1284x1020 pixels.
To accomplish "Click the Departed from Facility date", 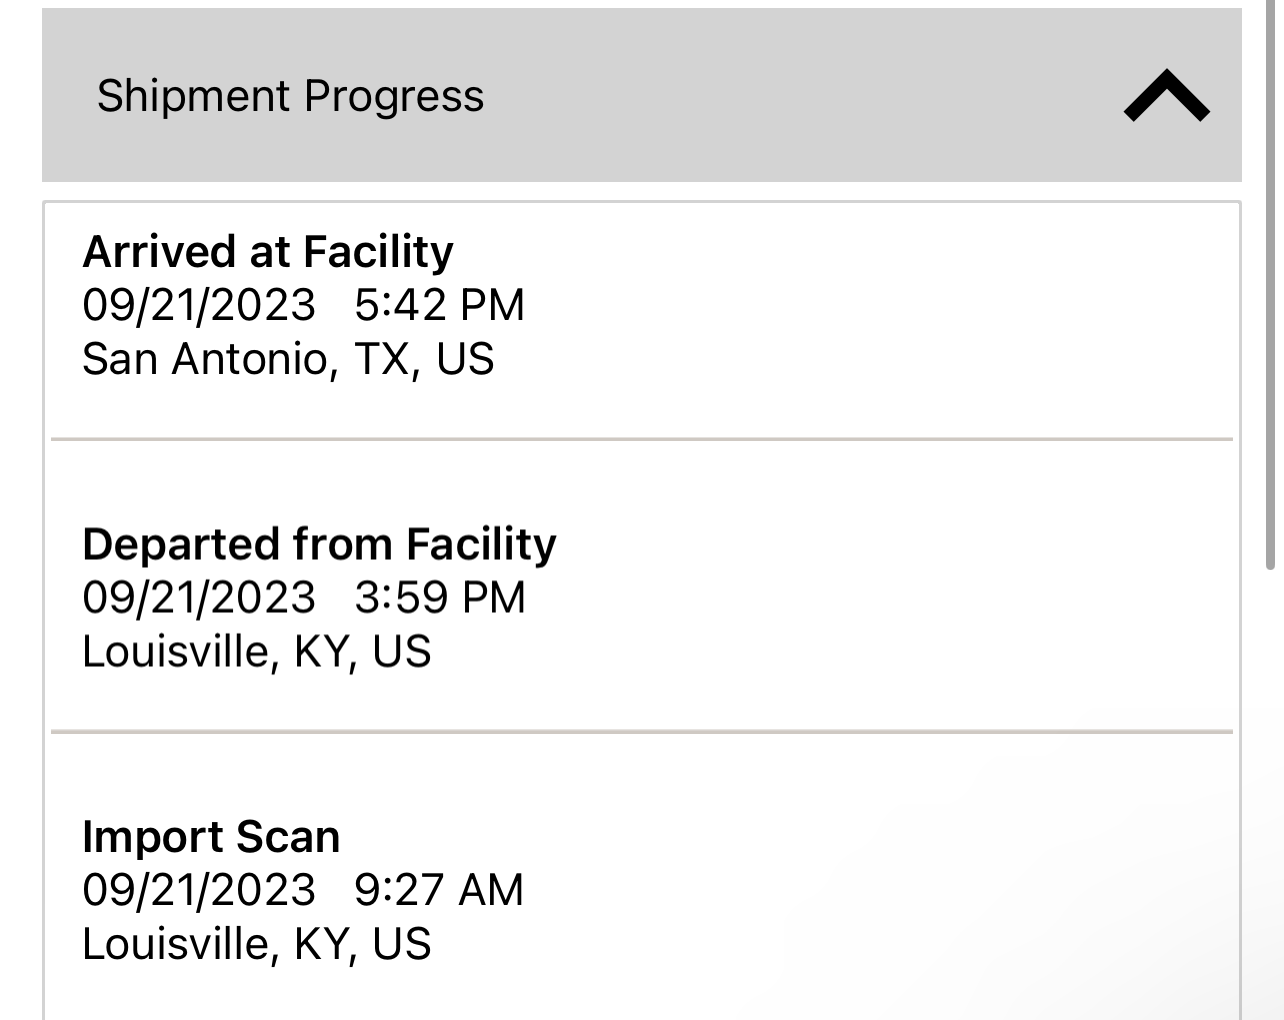I will coord(199,598).
